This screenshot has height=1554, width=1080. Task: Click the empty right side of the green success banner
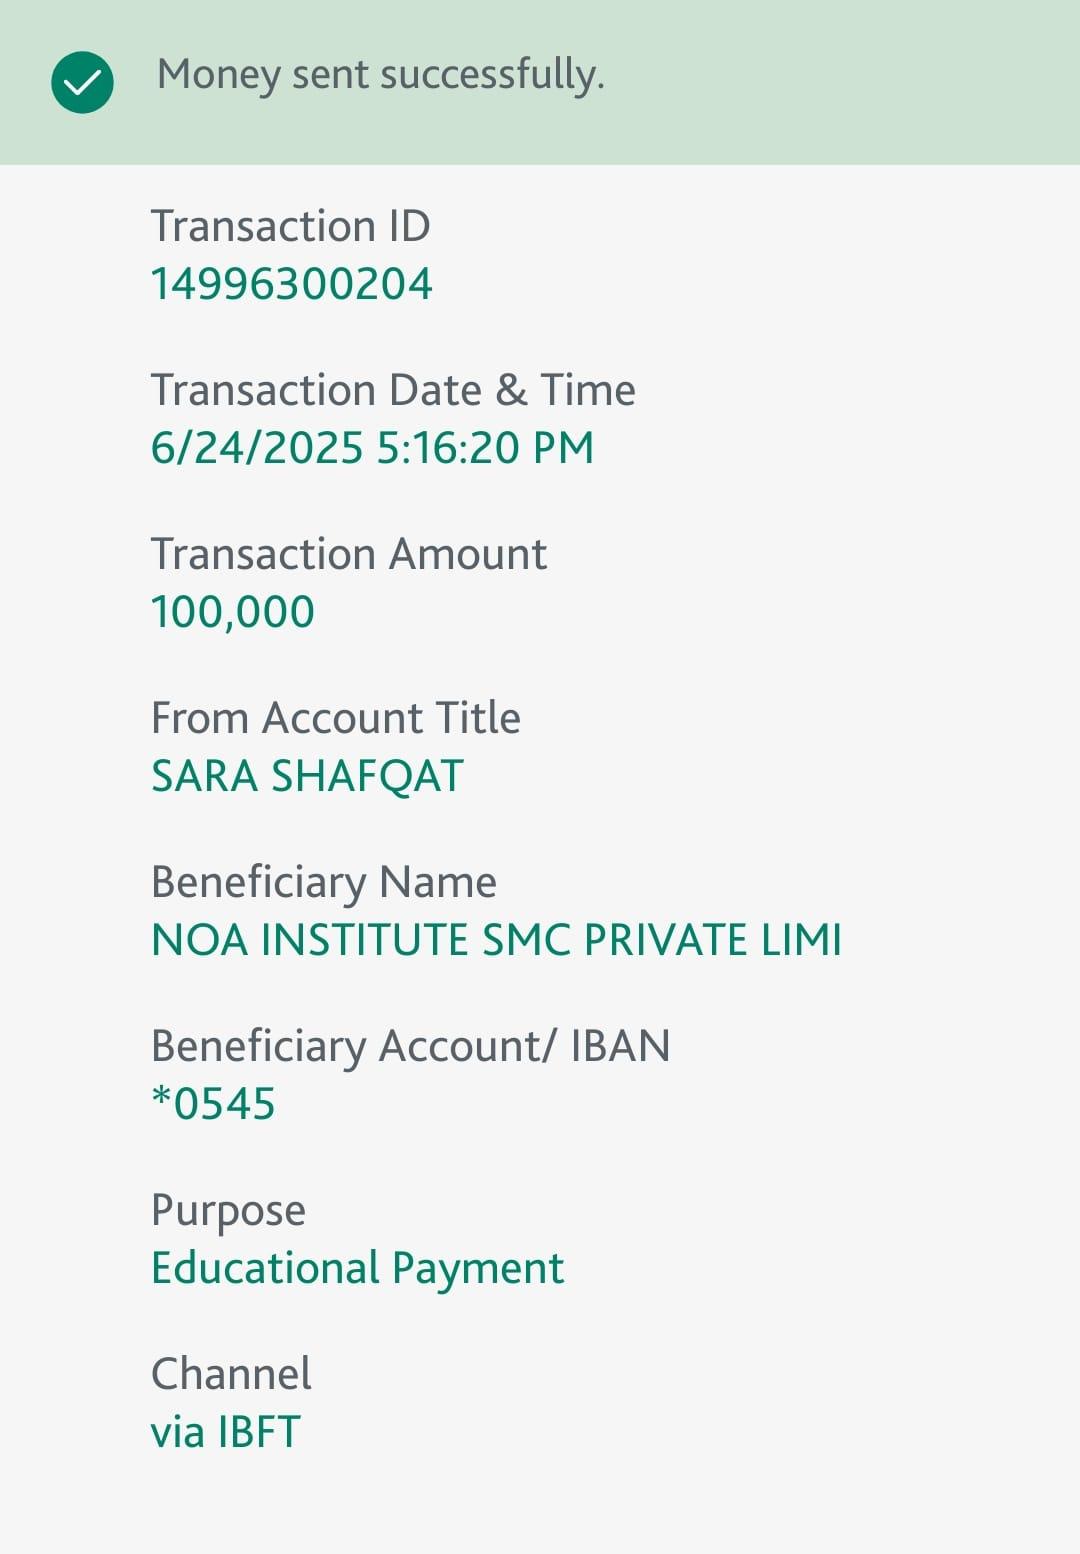[850, 82]
